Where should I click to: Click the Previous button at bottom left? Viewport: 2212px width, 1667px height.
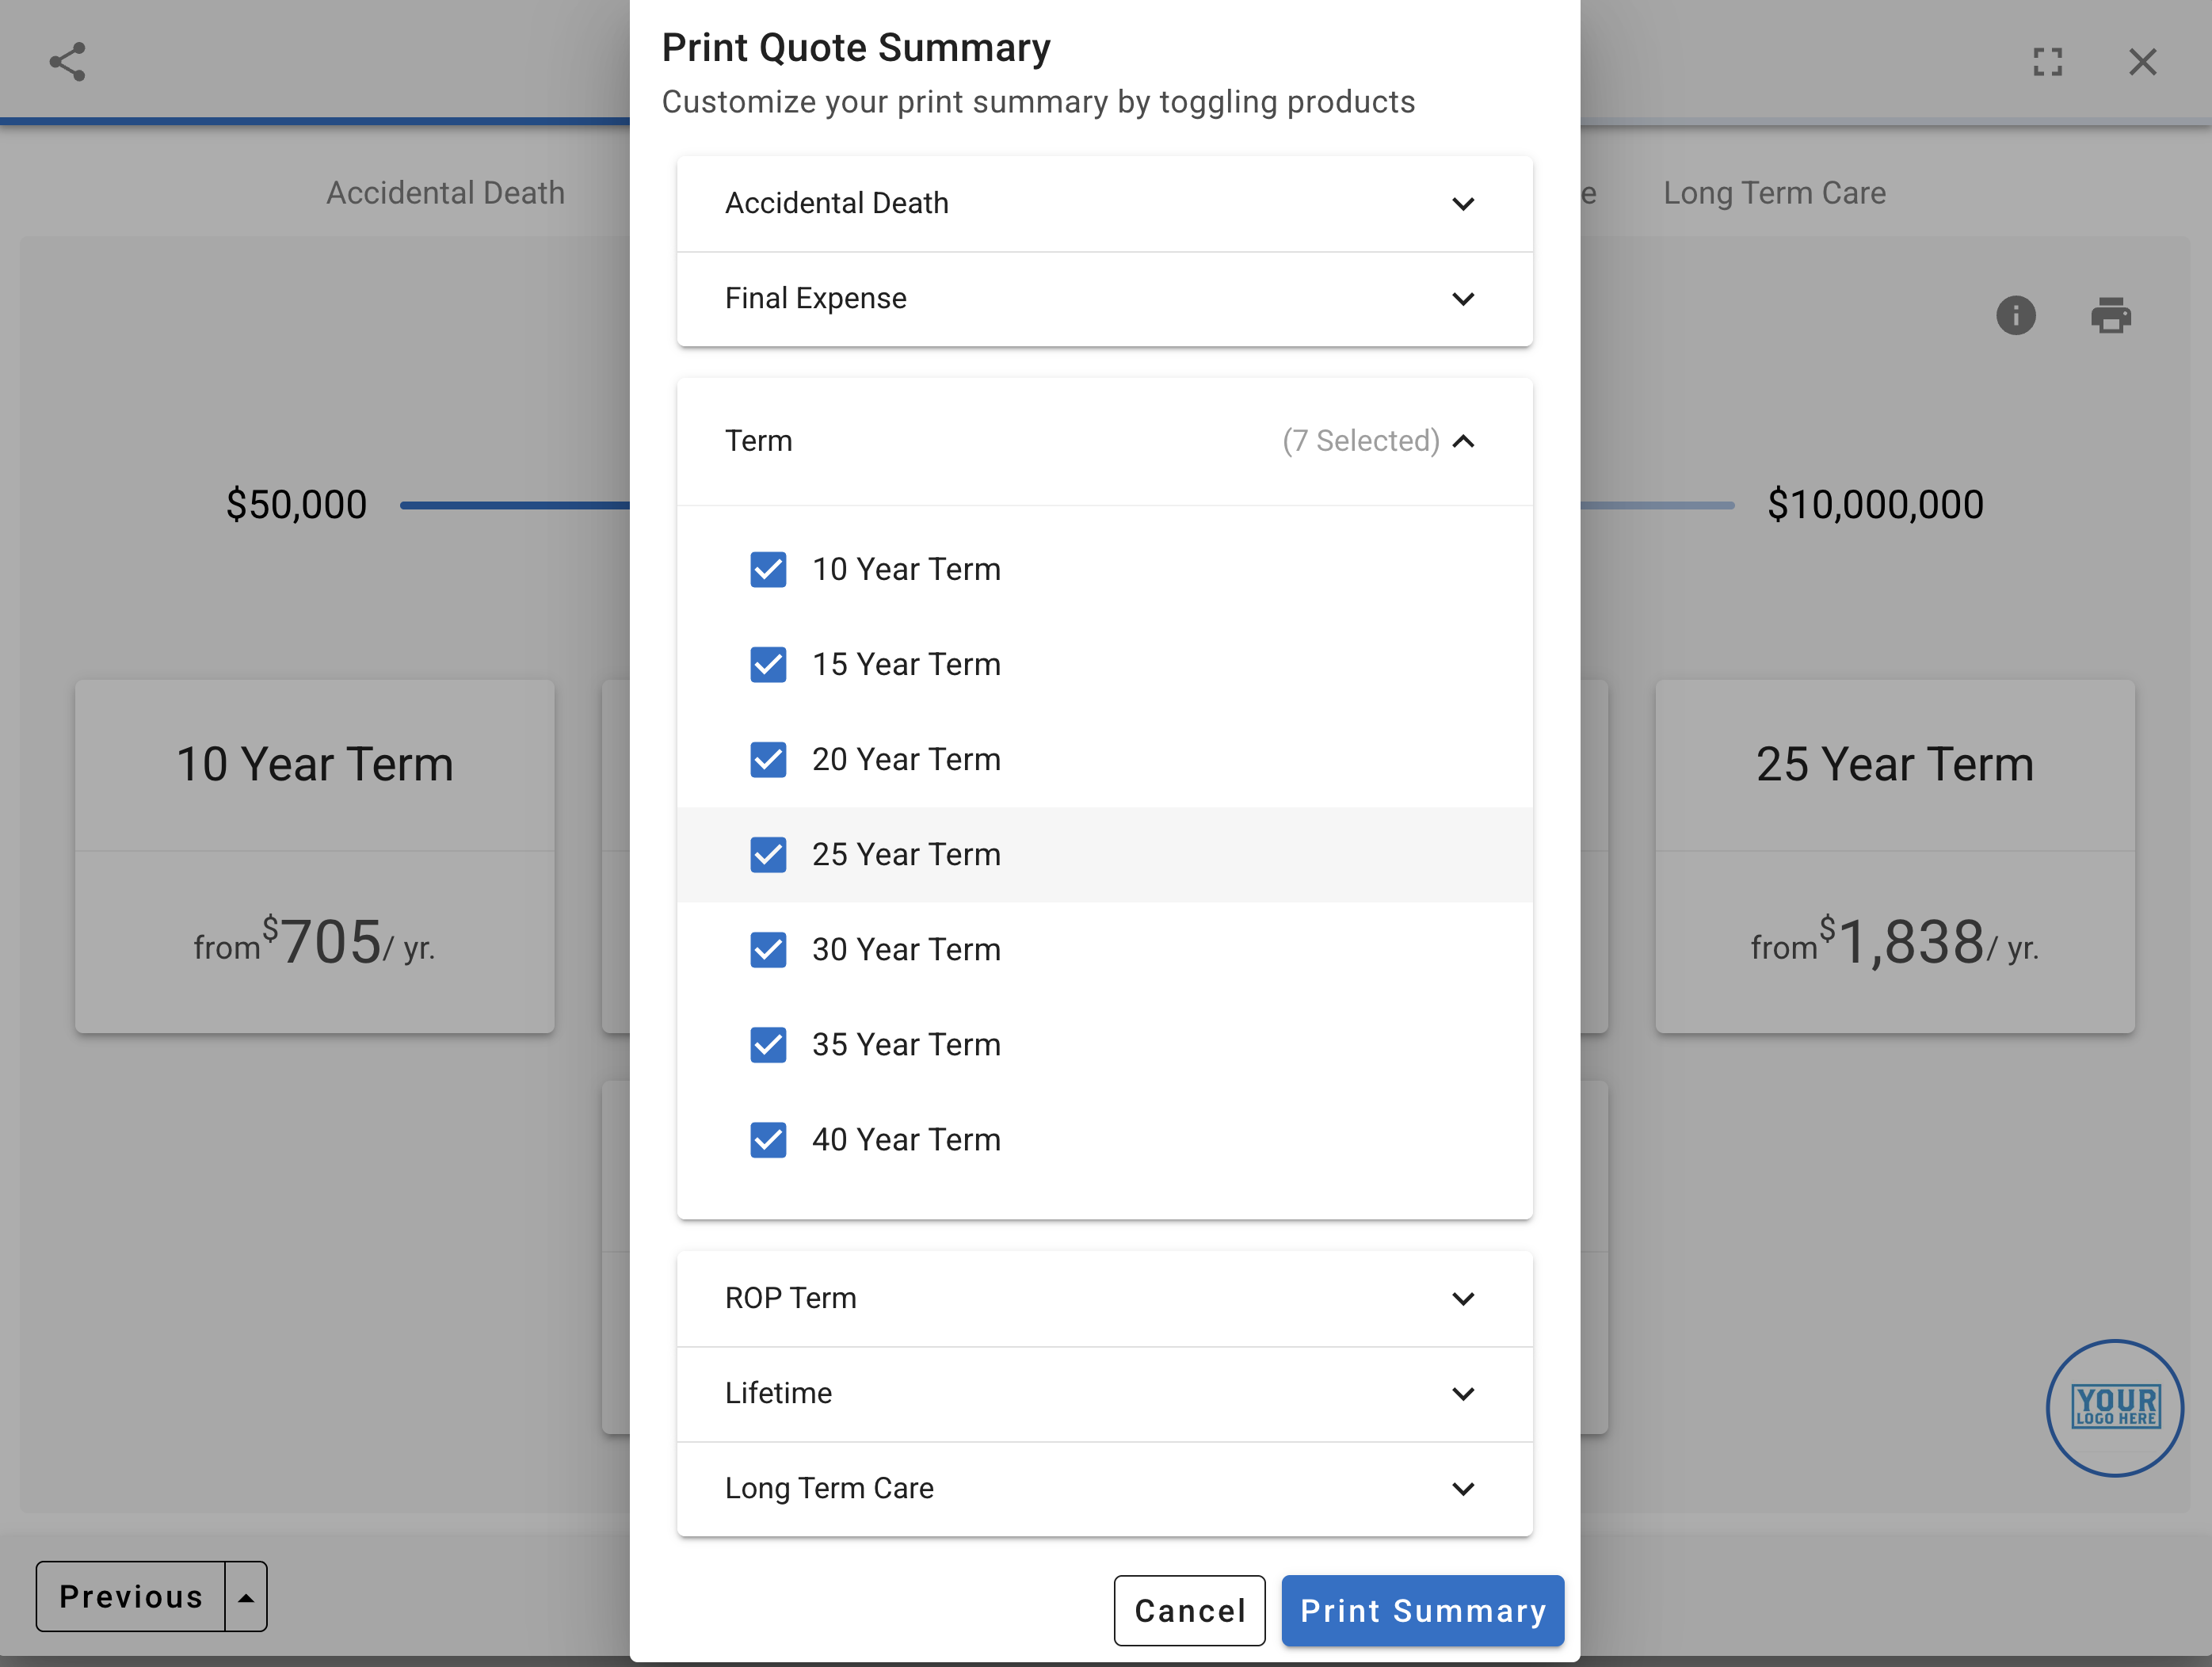click(131, 1596)
